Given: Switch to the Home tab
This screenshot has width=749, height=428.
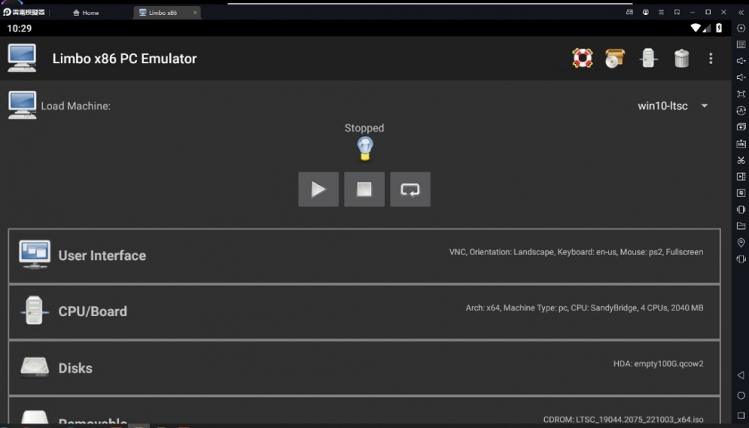Looking at the screenshot, I should [88, 13].
